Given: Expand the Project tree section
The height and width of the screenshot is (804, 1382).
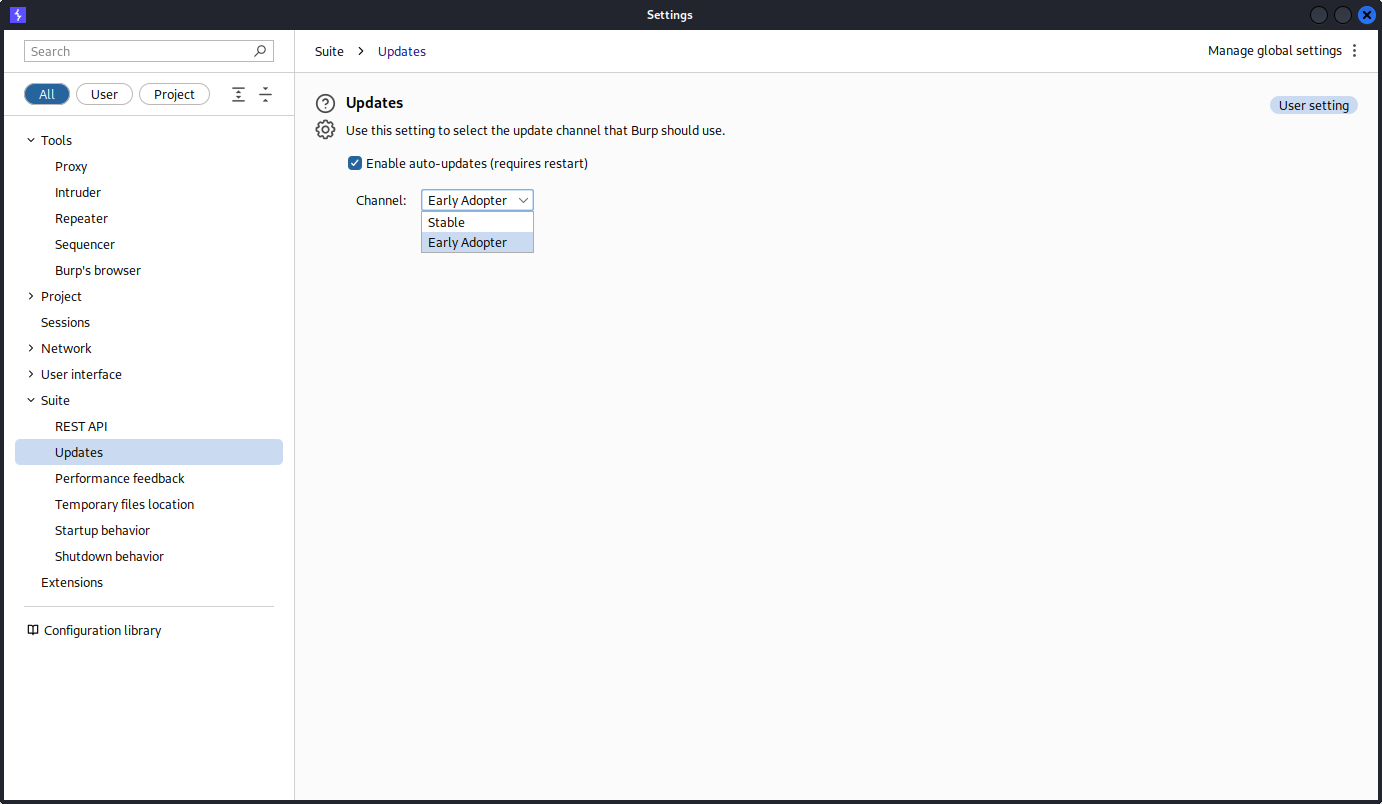Looking at the screenshot, I should coord(31,296).
